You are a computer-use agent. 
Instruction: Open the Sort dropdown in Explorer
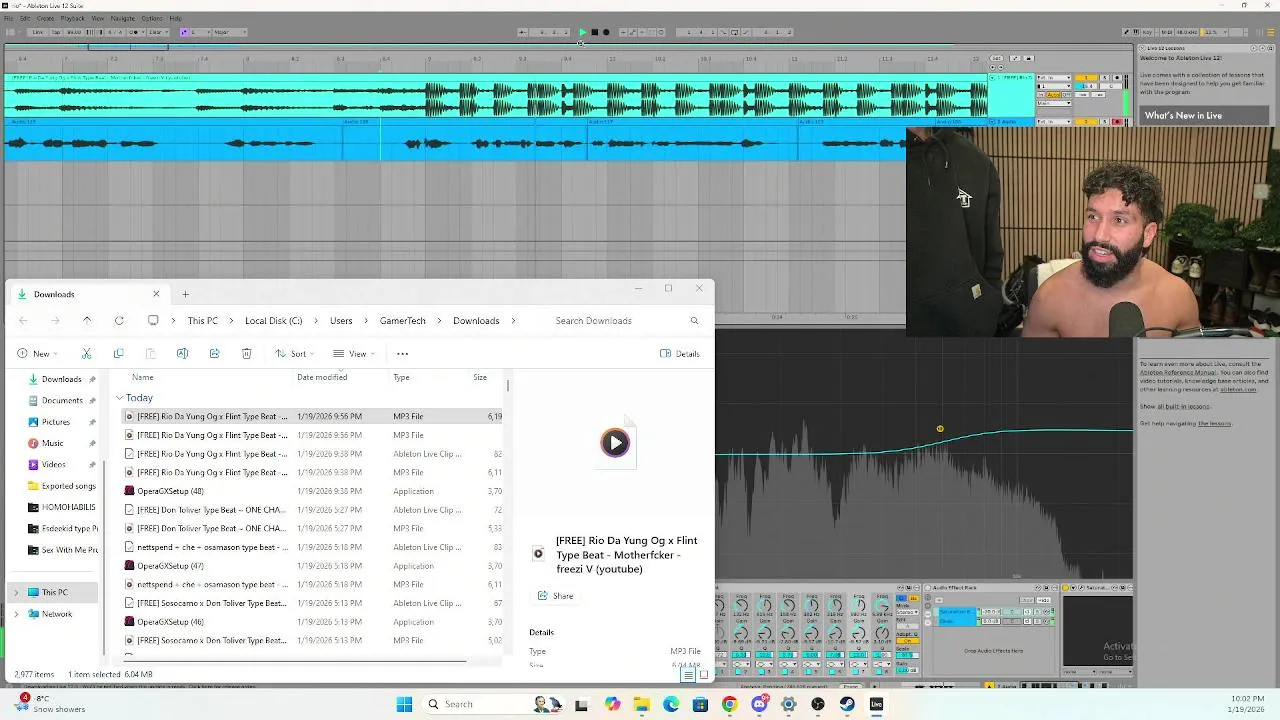coord(295,353)
